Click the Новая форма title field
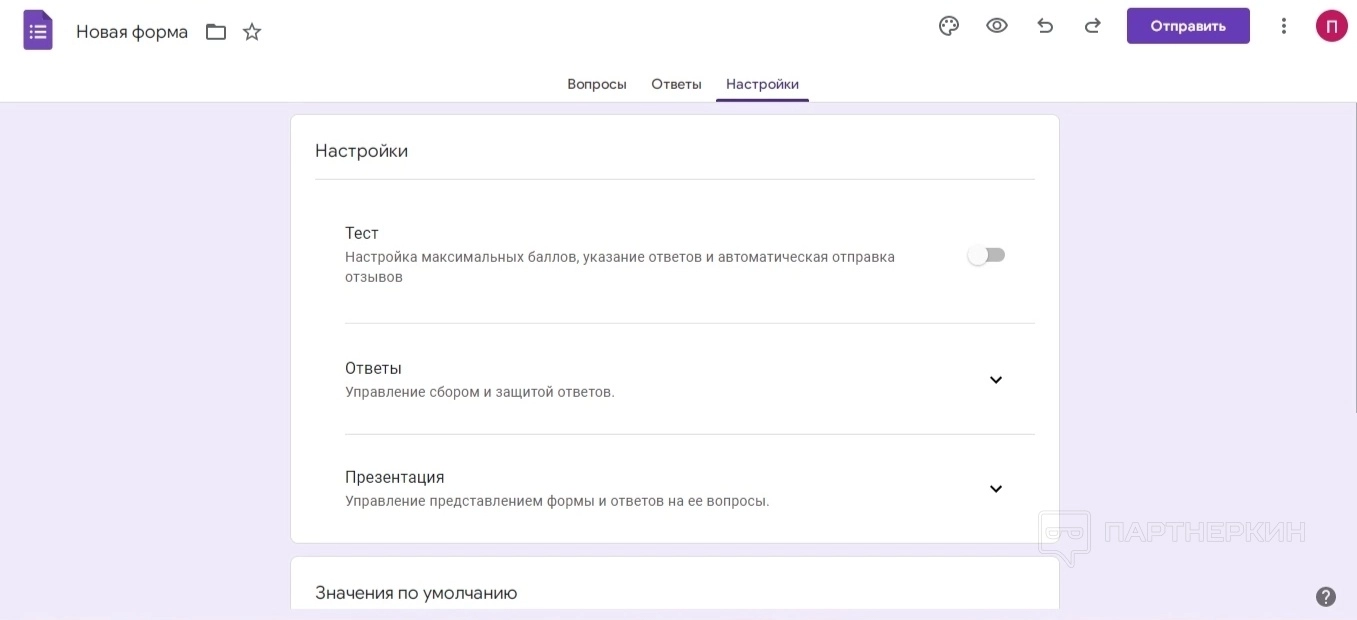The height and width of the screenshot is (620, 1357). click(x=132, y=32)
